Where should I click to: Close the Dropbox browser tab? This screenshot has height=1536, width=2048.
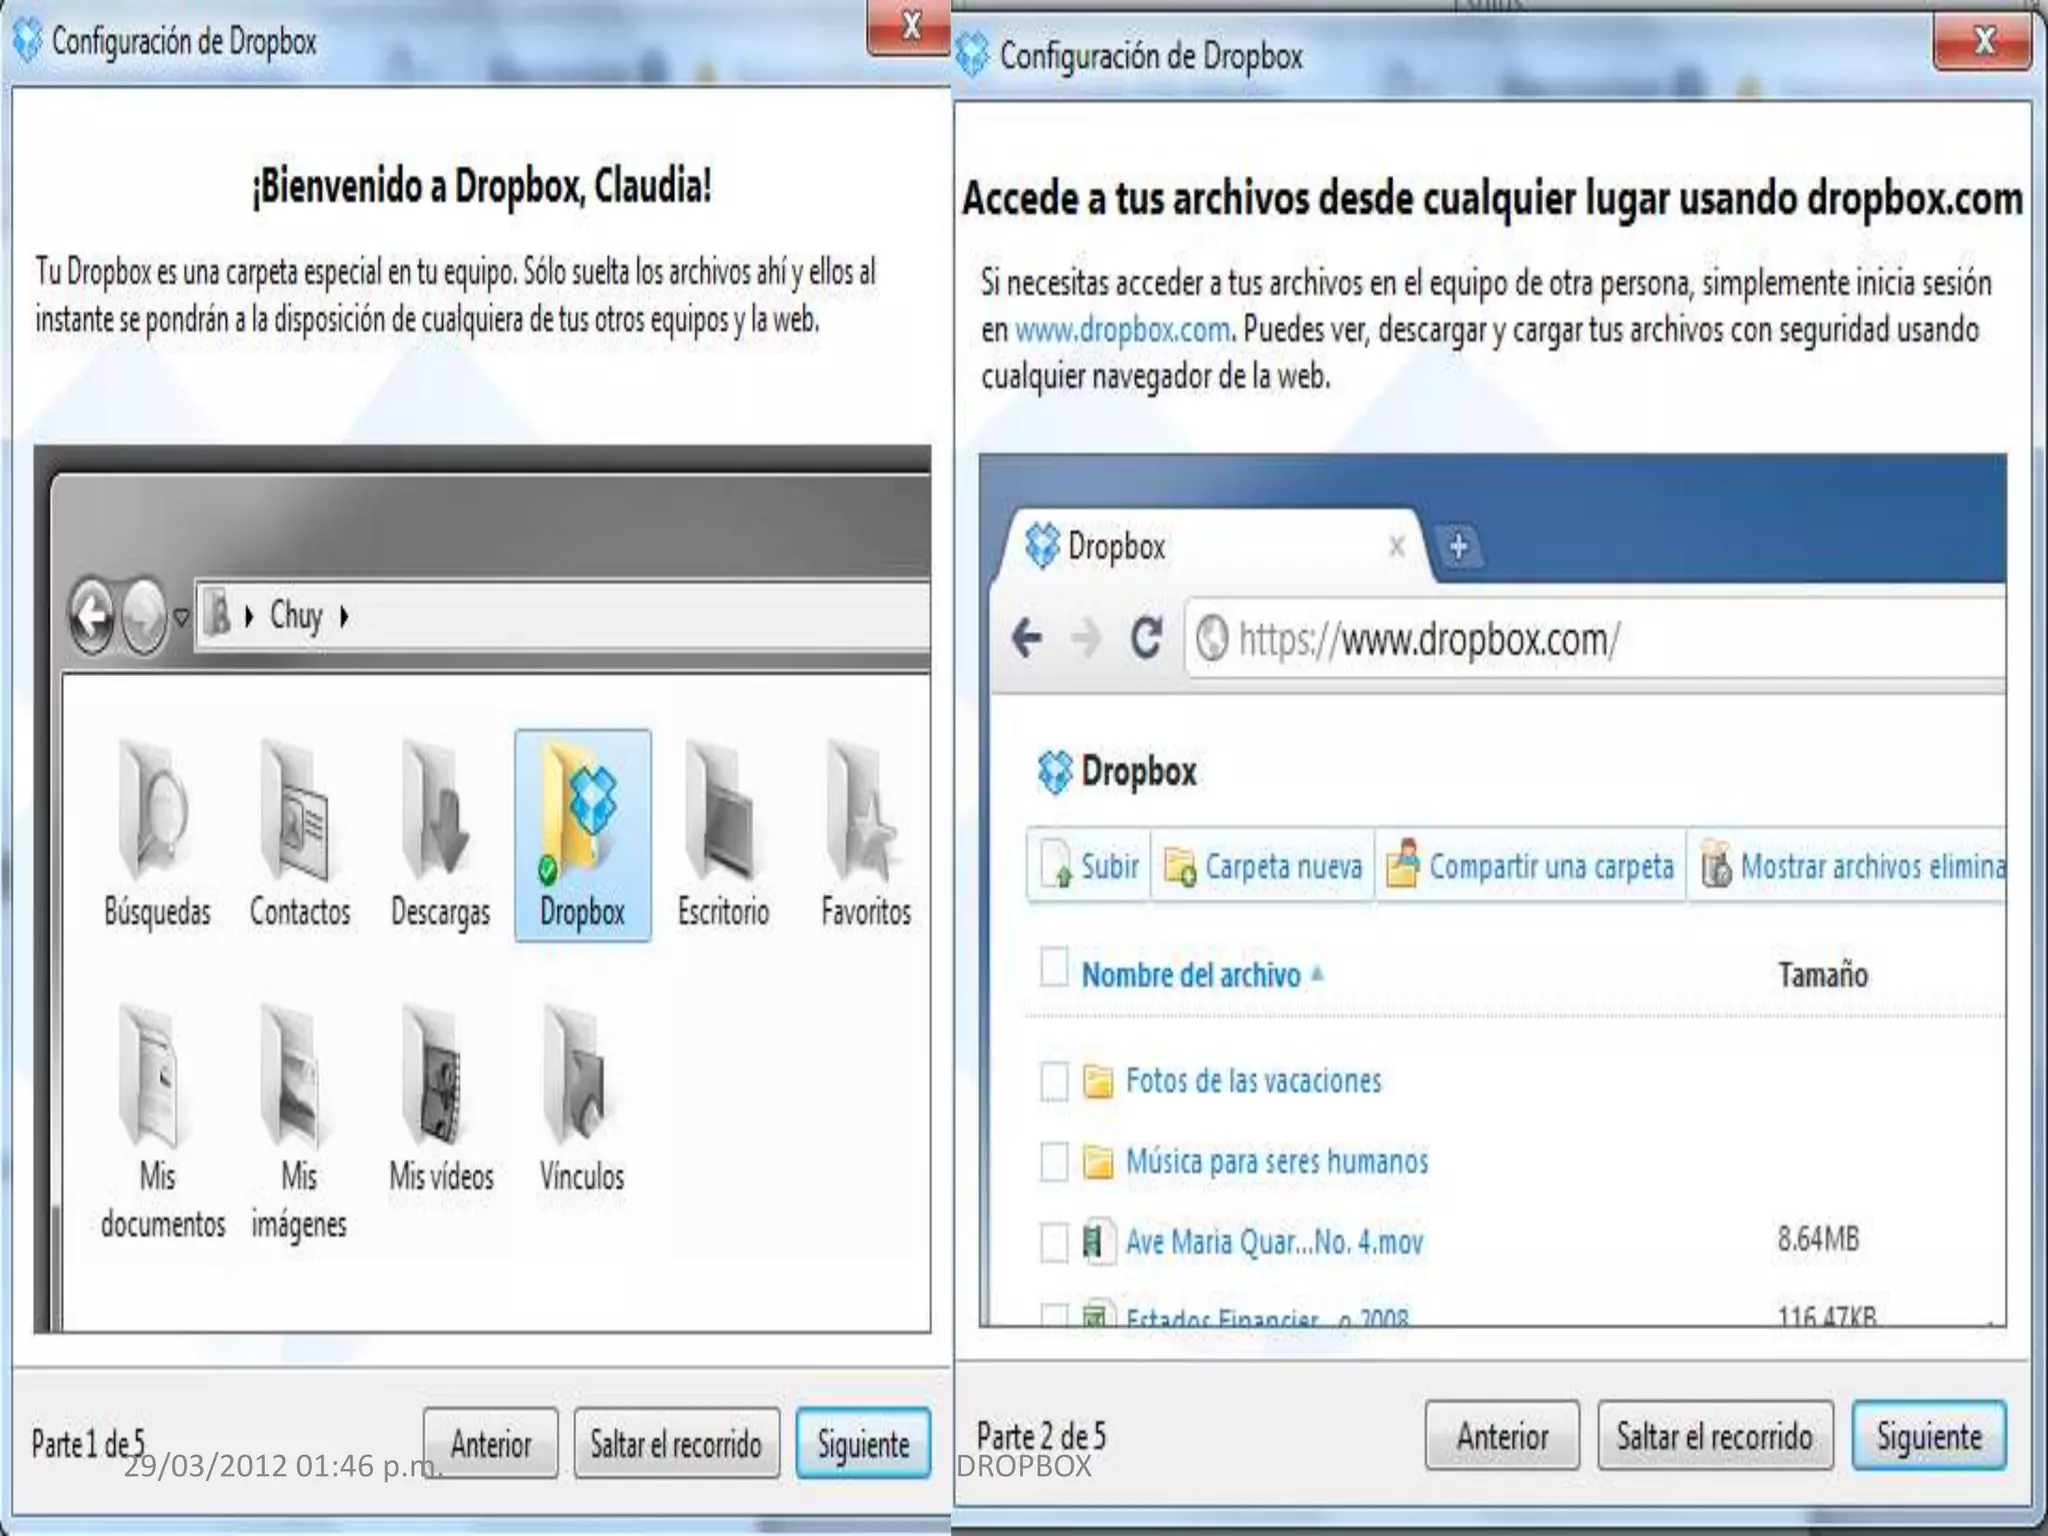coord(1397,546)
